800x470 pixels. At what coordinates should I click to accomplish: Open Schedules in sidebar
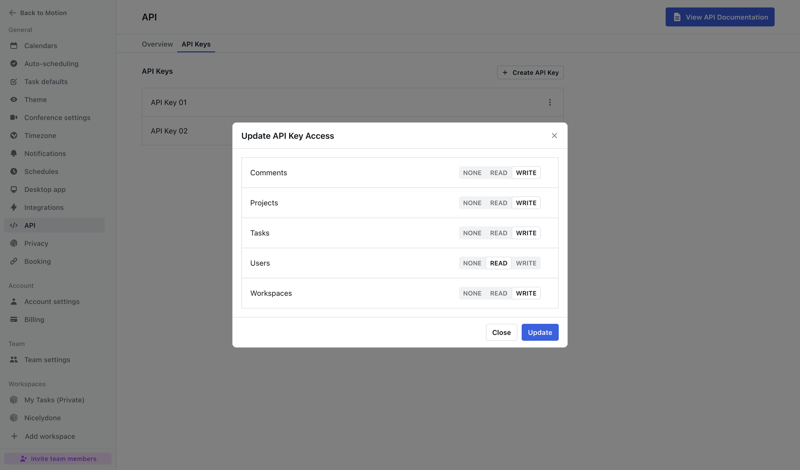pyautogui.click(x=55, y=171)
